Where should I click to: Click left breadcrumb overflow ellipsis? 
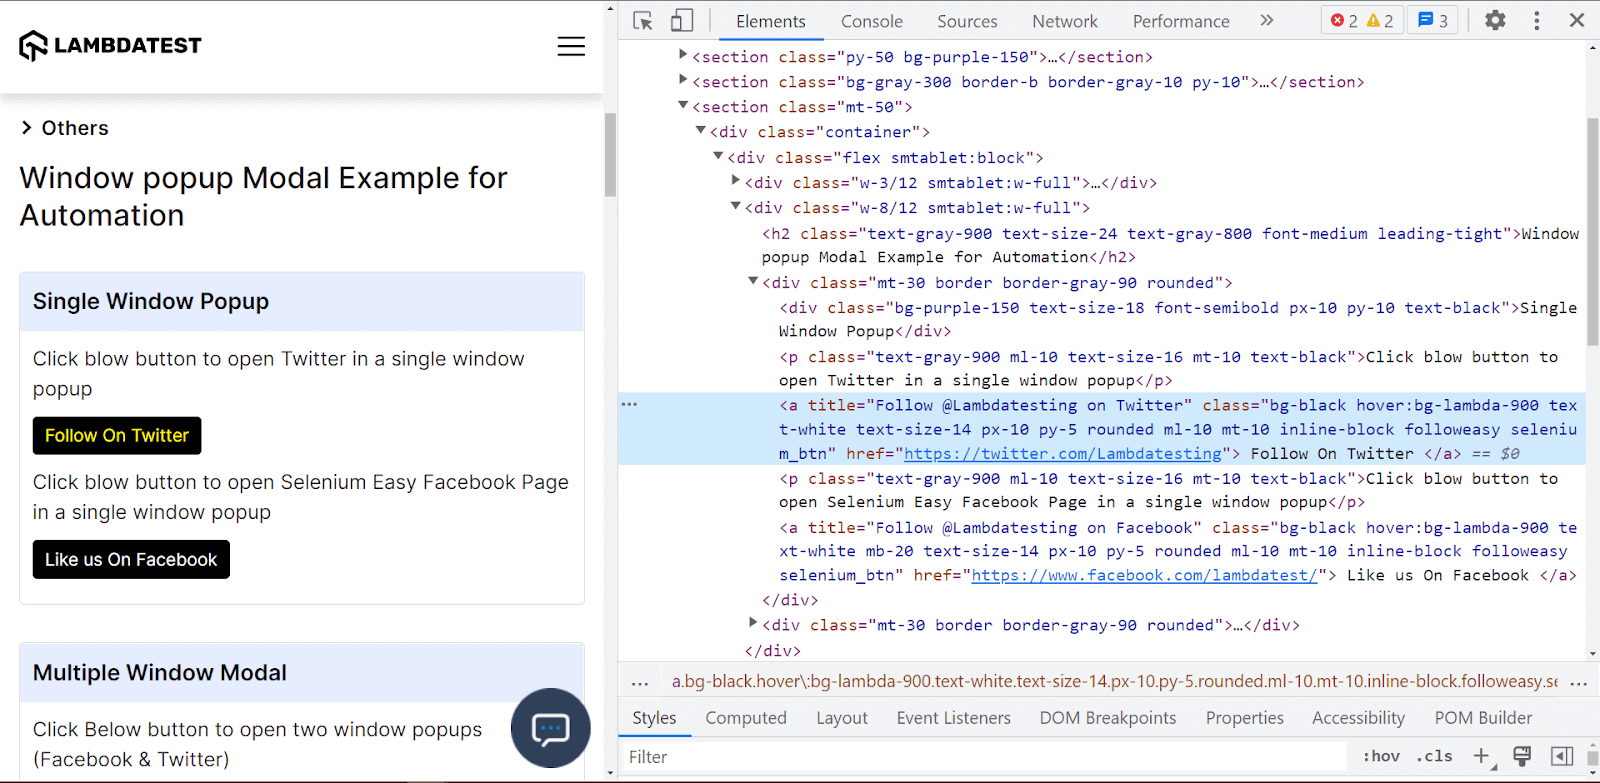point(640,684)
